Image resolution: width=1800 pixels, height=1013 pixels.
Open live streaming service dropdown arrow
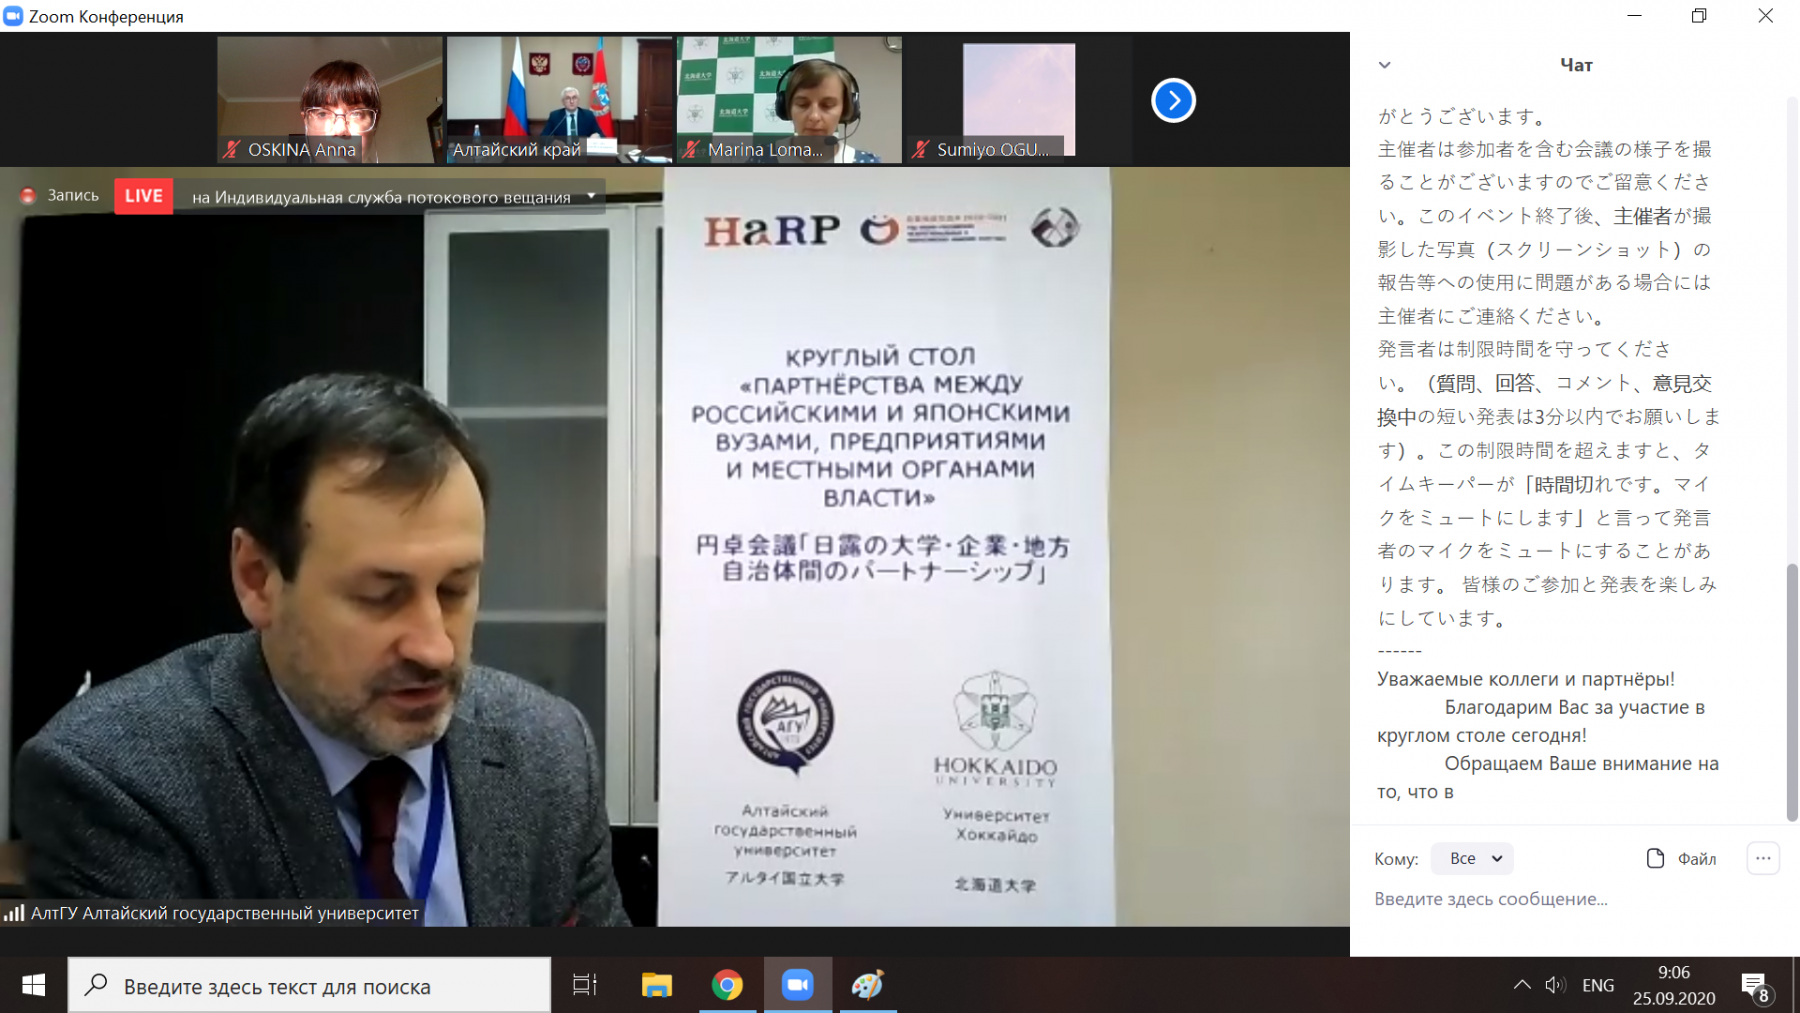(591, 196)
